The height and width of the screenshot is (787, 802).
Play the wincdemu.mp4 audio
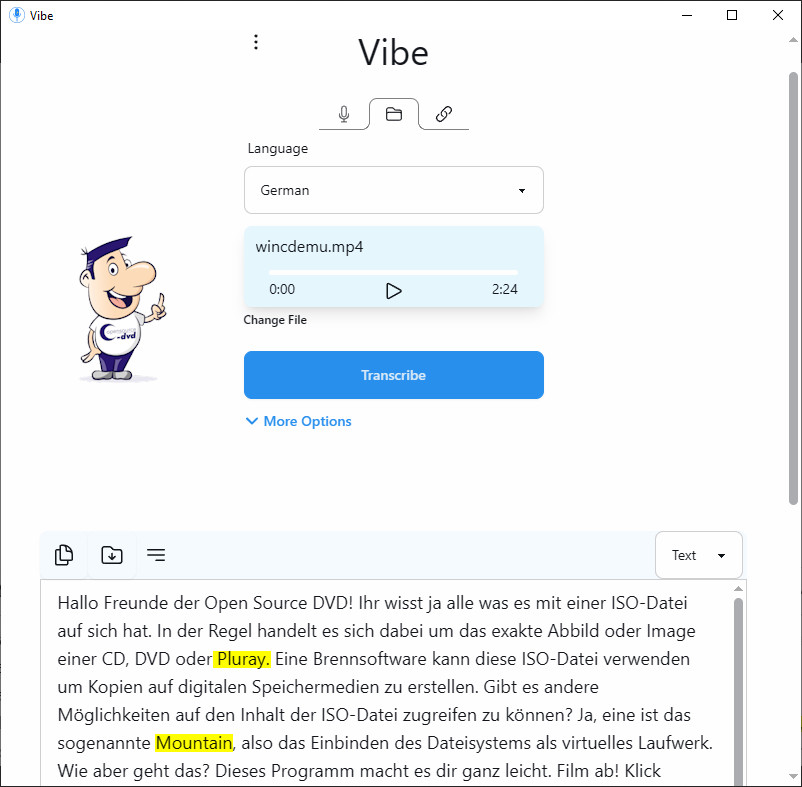(x=394, y=290)
